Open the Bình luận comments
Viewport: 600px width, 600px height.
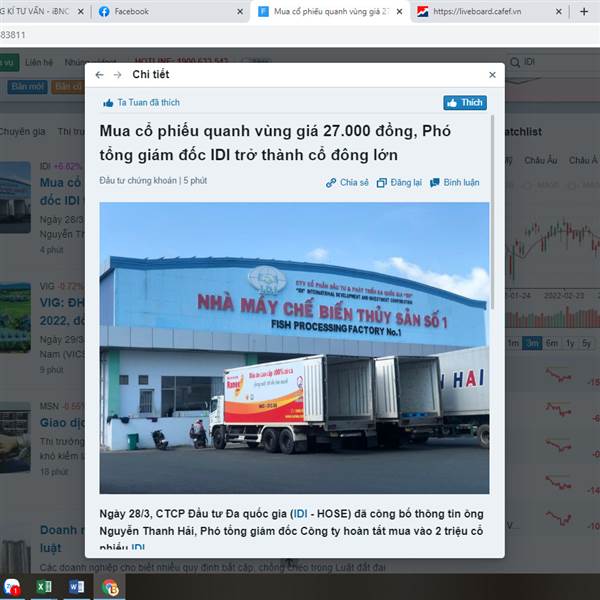(454, 183)
